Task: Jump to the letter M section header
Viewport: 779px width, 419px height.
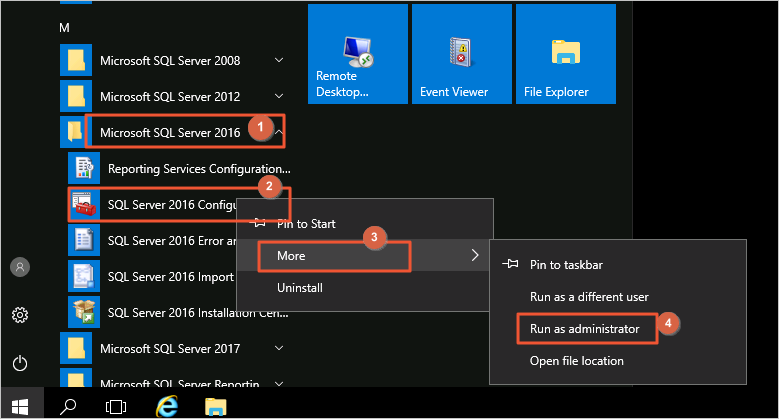Action: (64, 28)
